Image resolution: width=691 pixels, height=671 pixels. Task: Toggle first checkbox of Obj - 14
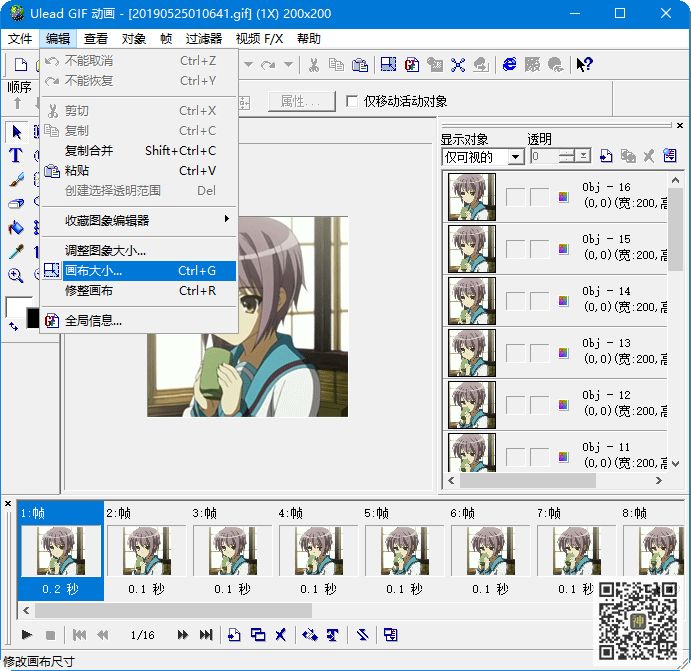(x=515, y=301)
